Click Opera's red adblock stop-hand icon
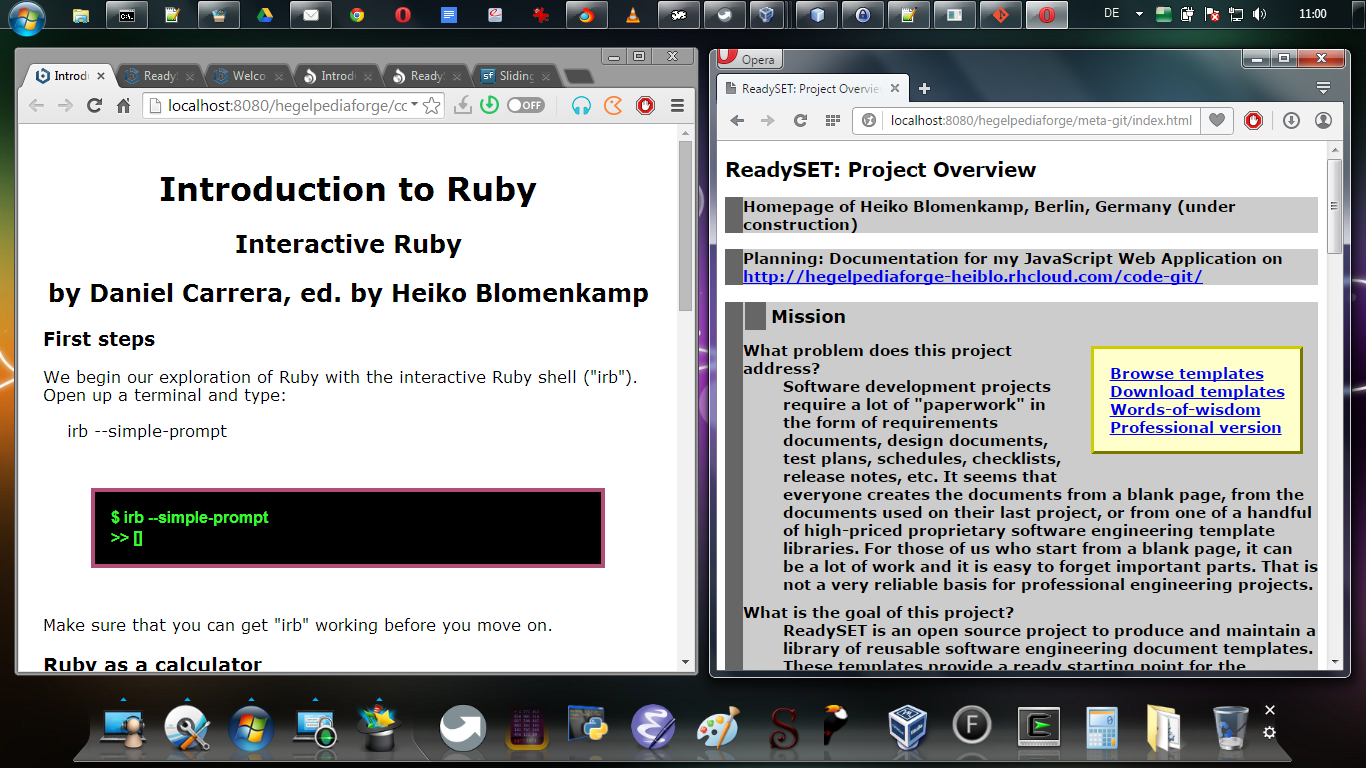Image resolution: width=1366 pixels, height=768 pixels. click(x=1253, y=120)
